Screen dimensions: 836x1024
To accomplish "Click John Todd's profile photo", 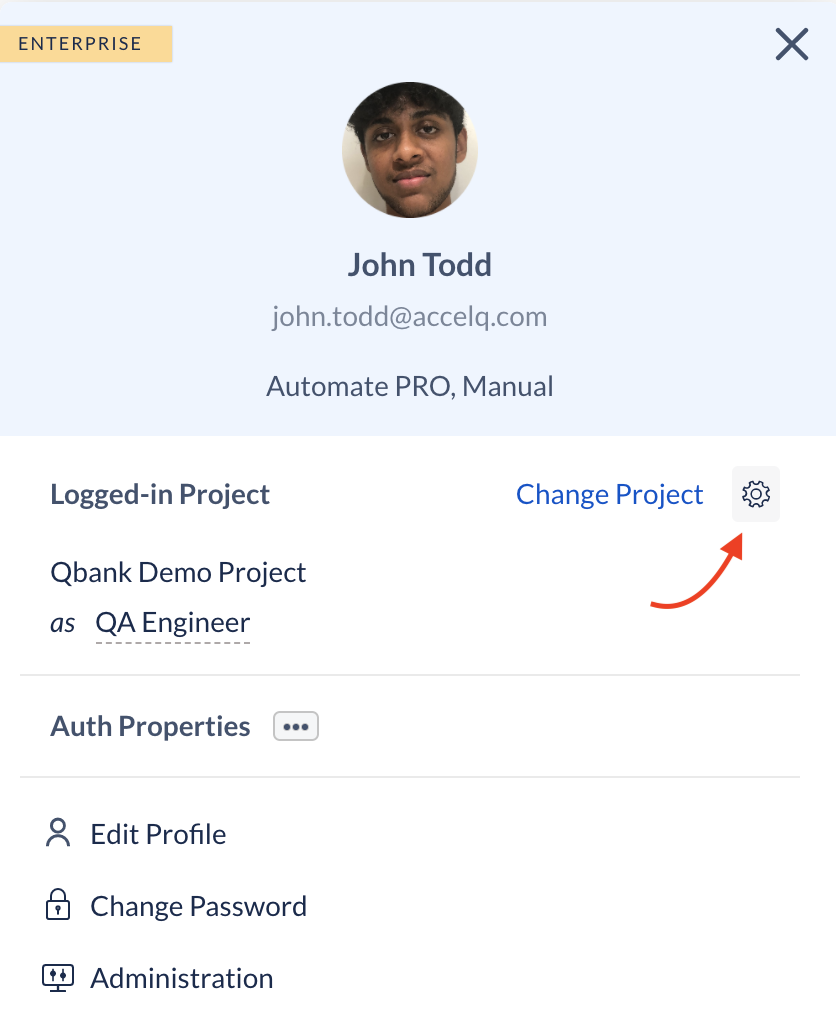I will coord(410,150).
